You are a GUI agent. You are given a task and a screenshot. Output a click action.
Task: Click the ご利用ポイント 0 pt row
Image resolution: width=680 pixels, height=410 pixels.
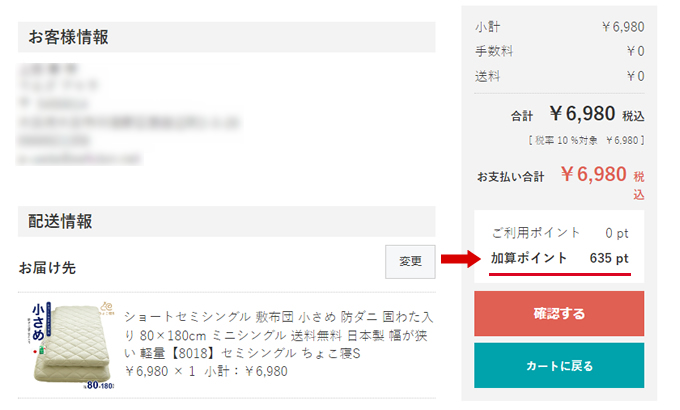pos(559,233)
